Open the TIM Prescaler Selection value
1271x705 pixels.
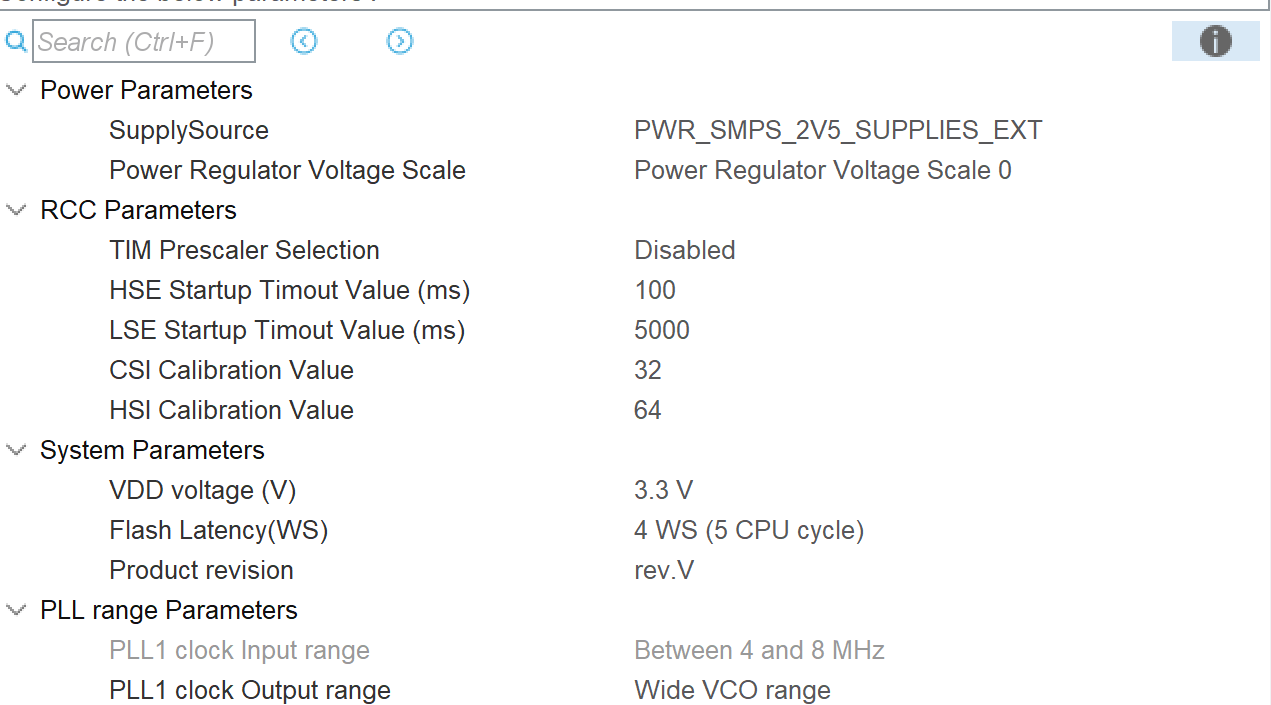pyautogui.click(x=684, y=250)
